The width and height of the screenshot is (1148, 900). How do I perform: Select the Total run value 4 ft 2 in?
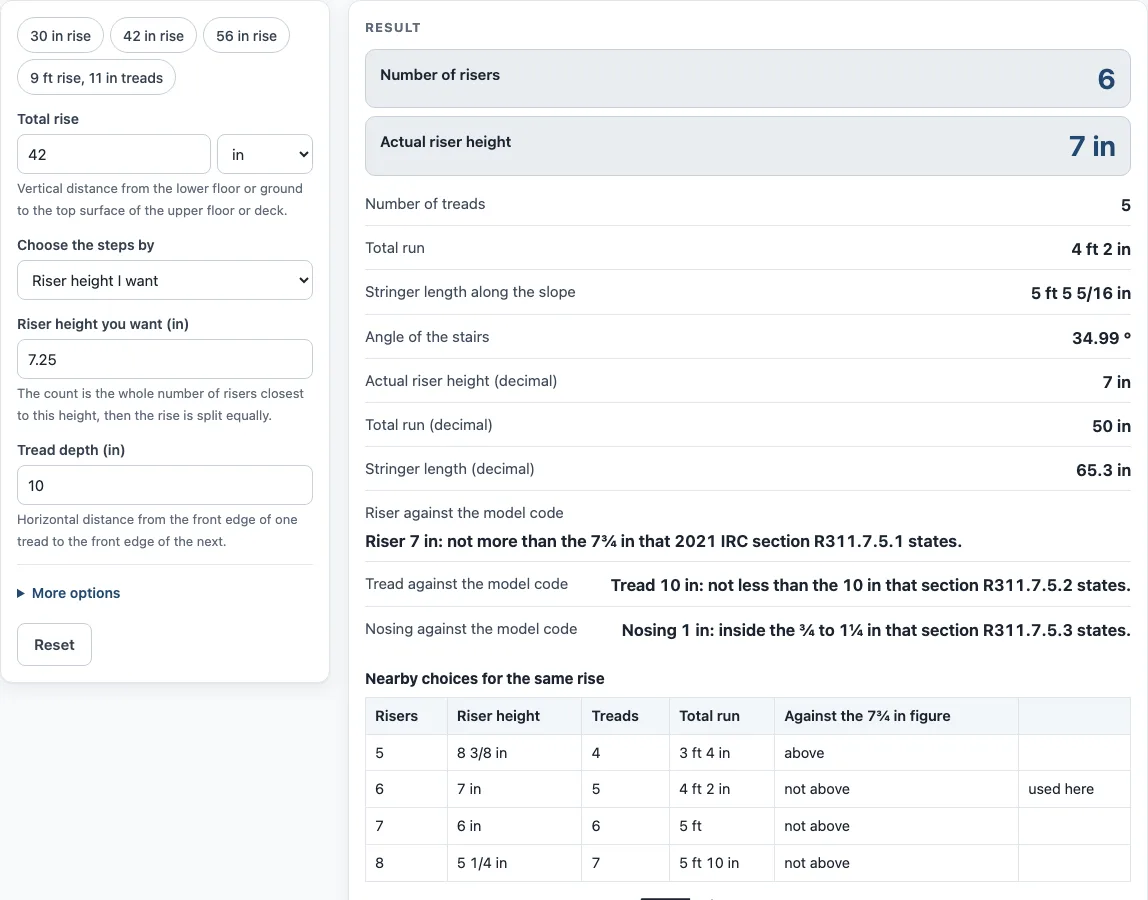click(1100, 249)
